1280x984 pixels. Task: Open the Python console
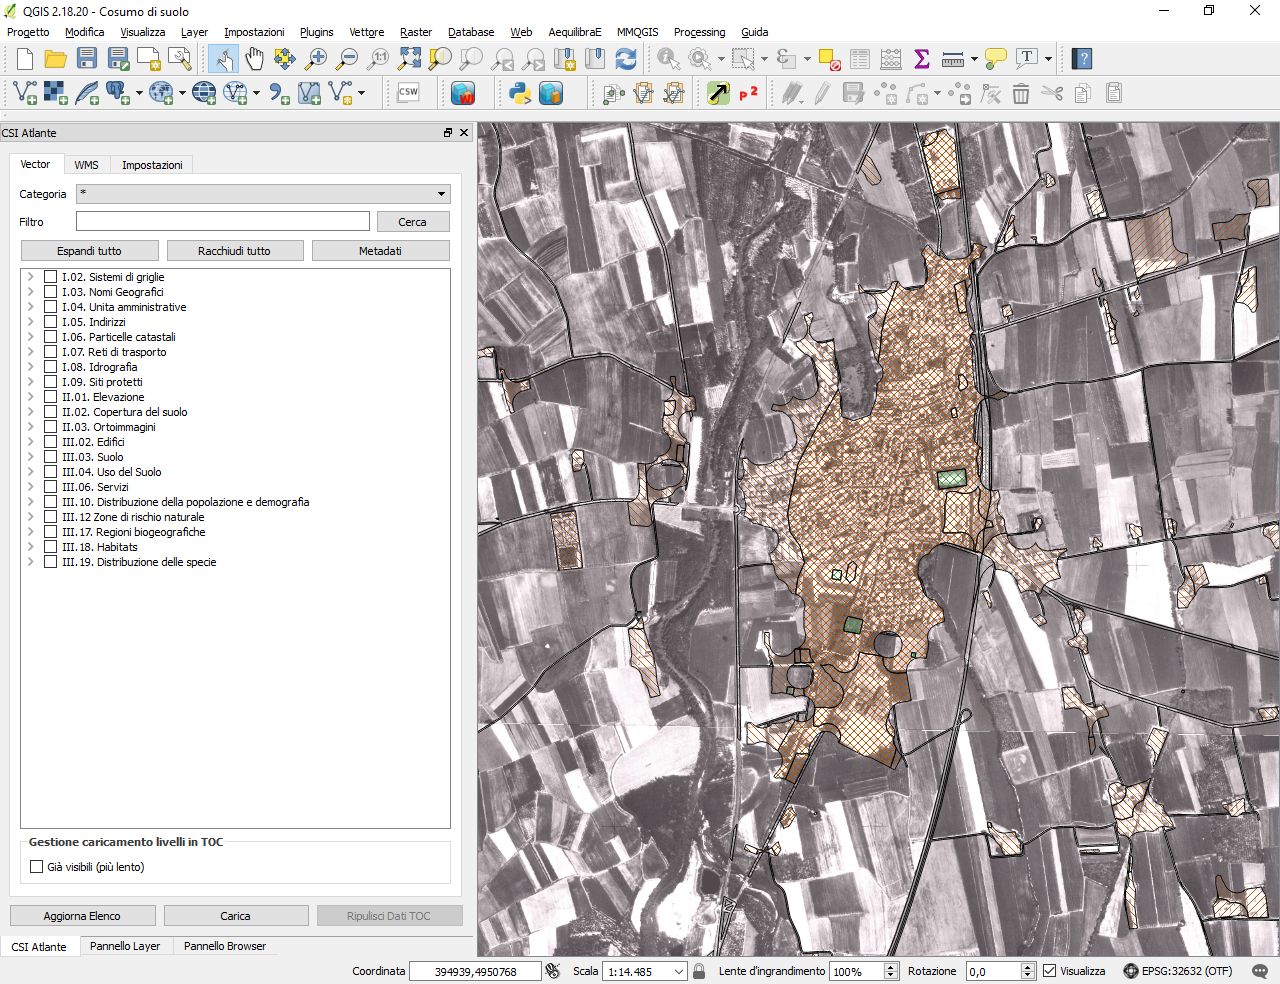click(519, 94)
